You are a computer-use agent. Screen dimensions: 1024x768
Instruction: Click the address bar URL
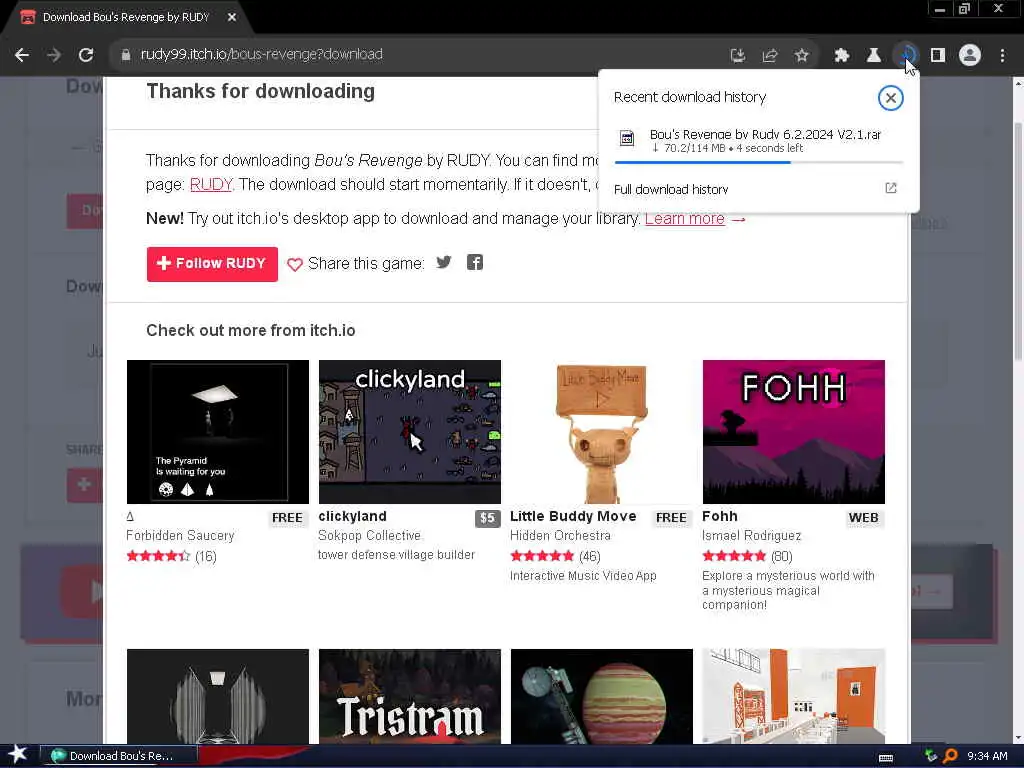(261, 54)
